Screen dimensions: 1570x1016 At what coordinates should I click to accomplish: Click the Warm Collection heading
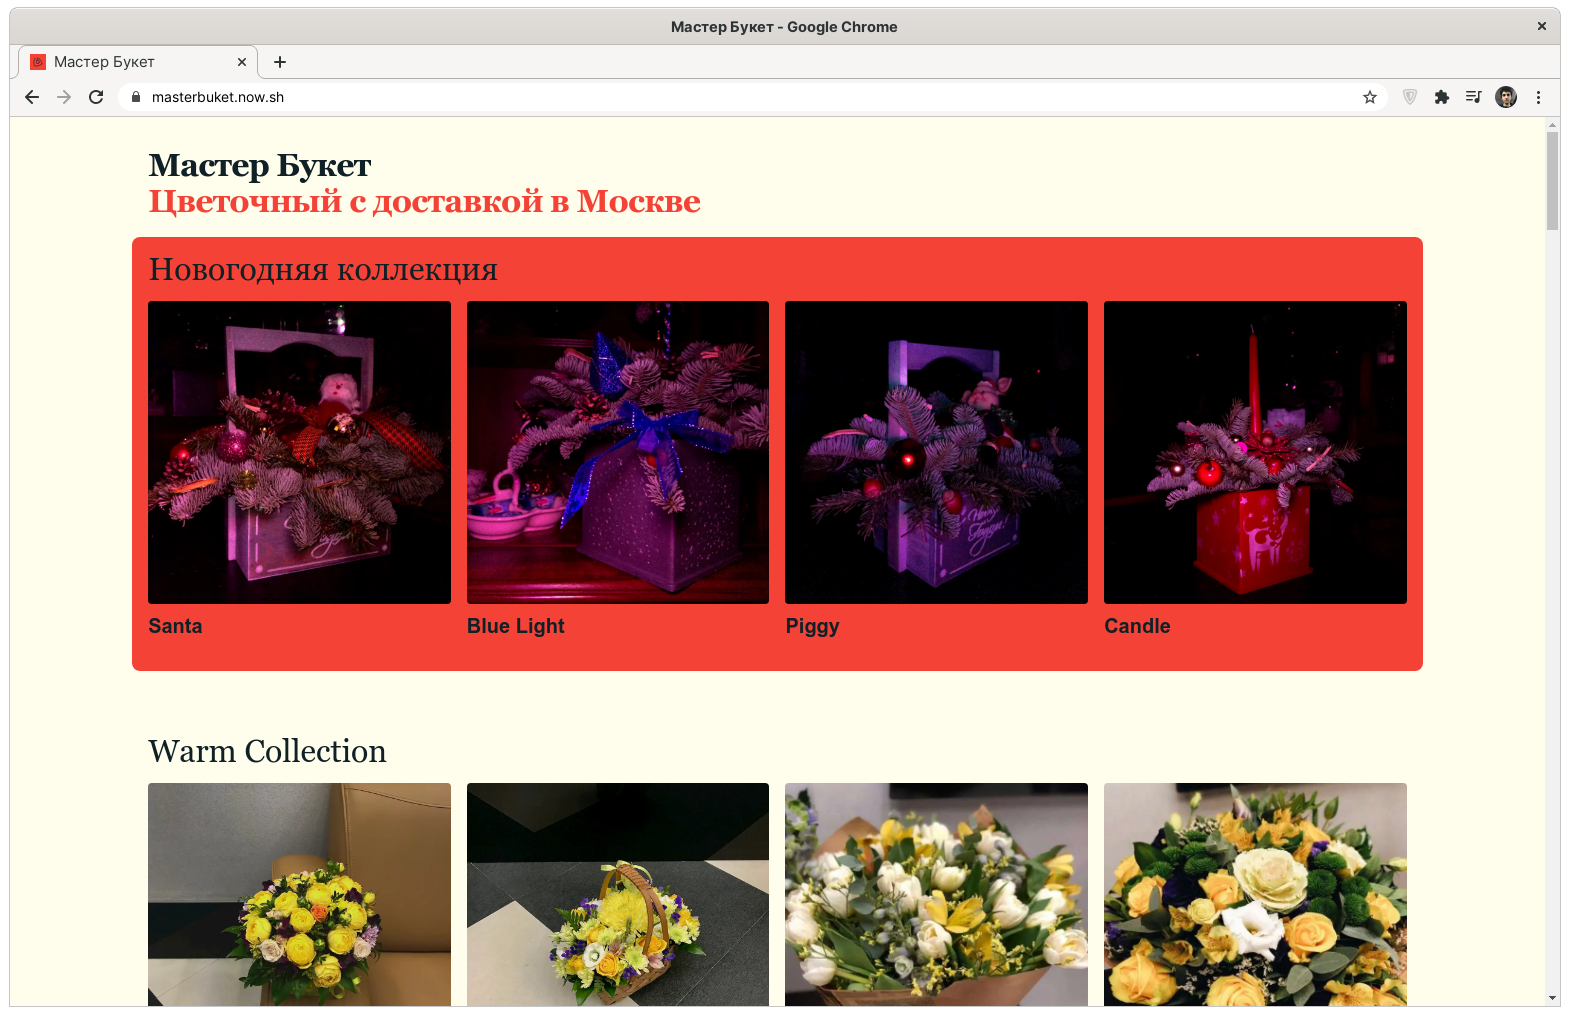(x=267, y=751)
